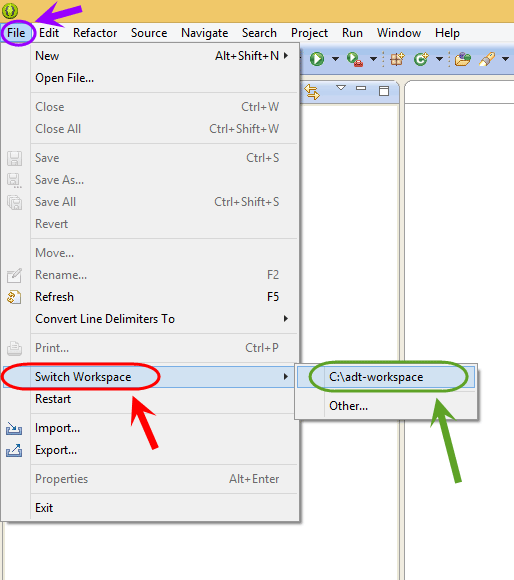This screenshot has height=580, width=514.
Task: Click the Link with Editor arrows icon
Action: [312, 91]
